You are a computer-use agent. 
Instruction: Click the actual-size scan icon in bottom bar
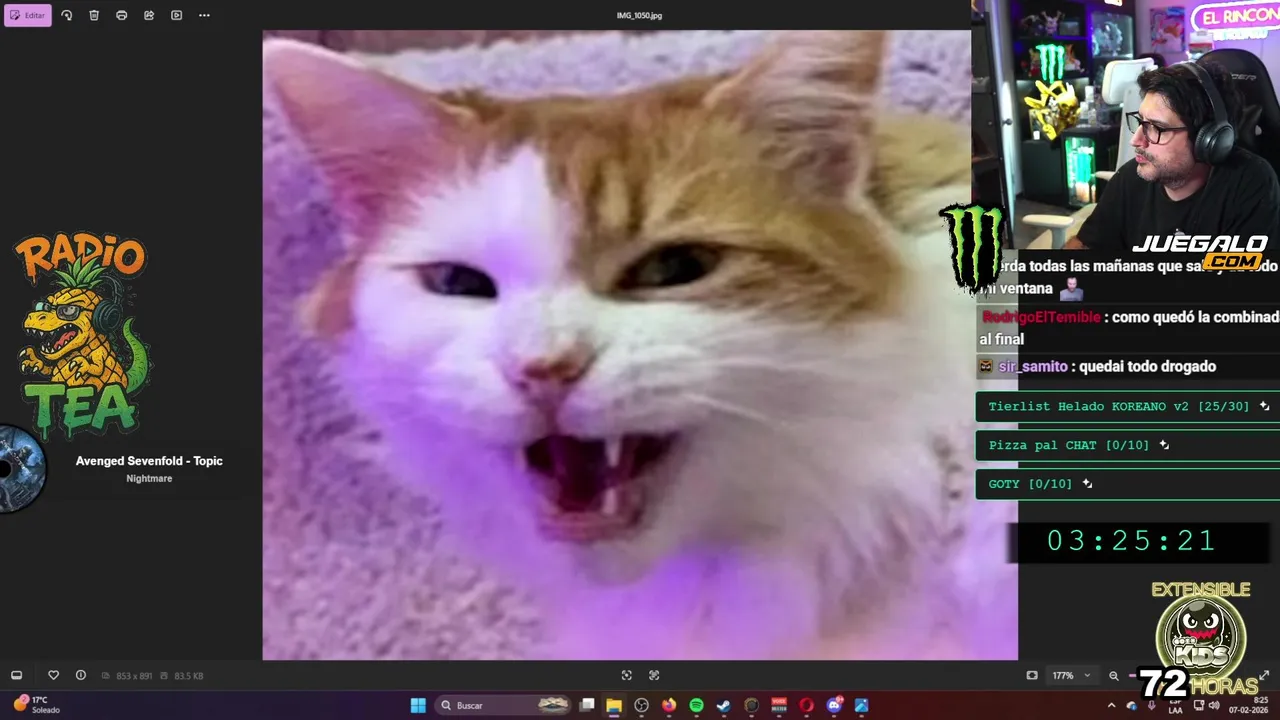(654, 675)
